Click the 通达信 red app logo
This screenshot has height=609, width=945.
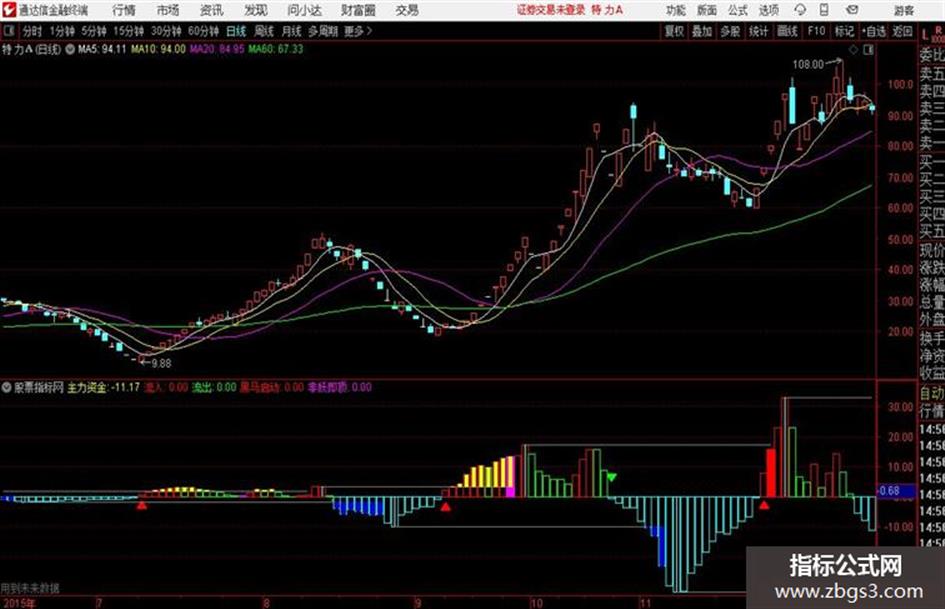coord(9,10)
